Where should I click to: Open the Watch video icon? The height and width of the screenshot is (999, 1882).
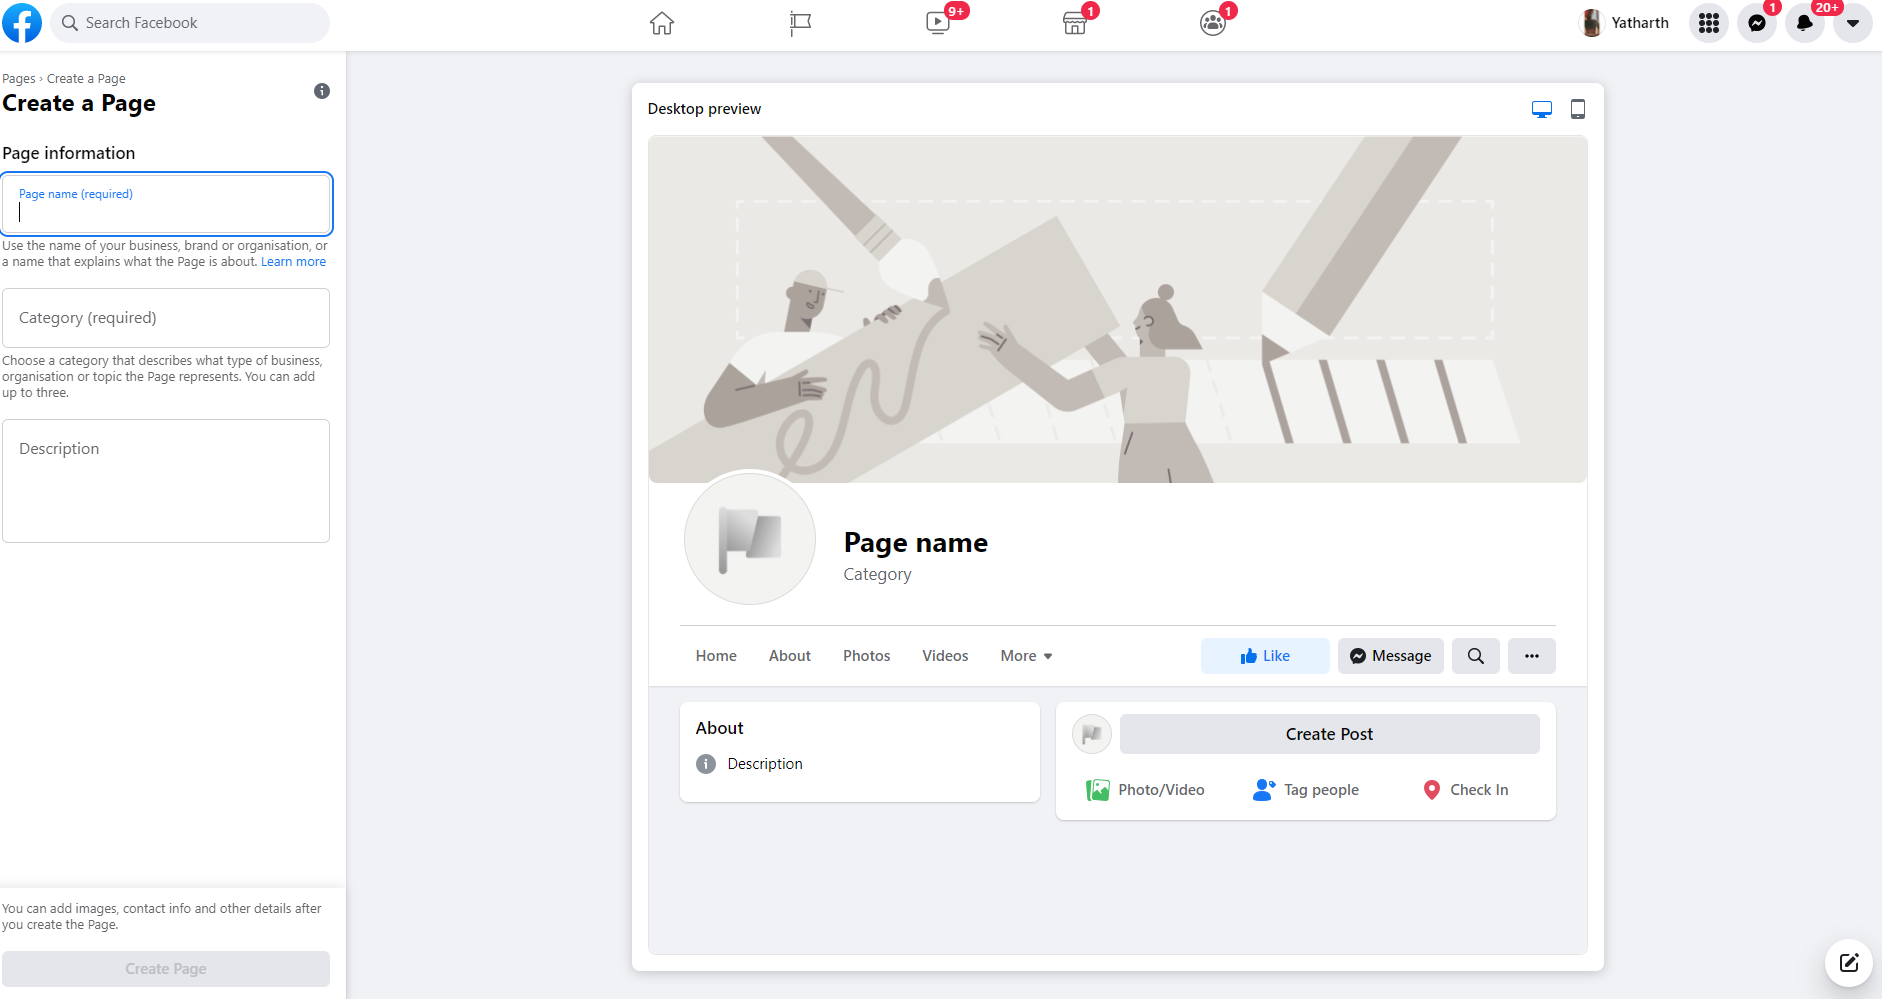(938, 23)
